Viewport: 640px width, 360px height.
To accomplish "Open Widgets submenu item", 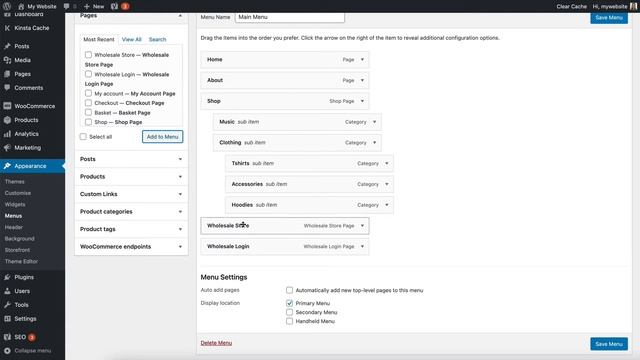I will click(x=15, y=204).
